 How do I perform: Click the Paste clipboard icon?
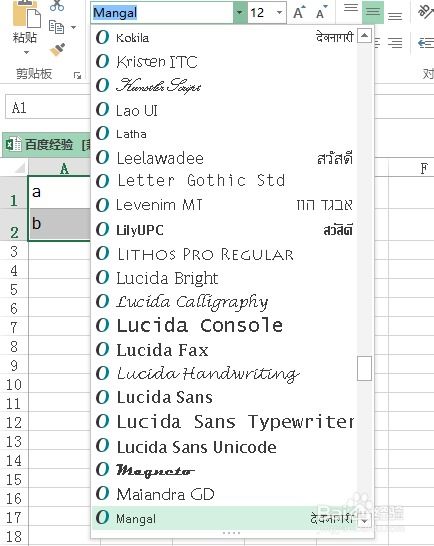pyautogui.click(x=26, y=14)
